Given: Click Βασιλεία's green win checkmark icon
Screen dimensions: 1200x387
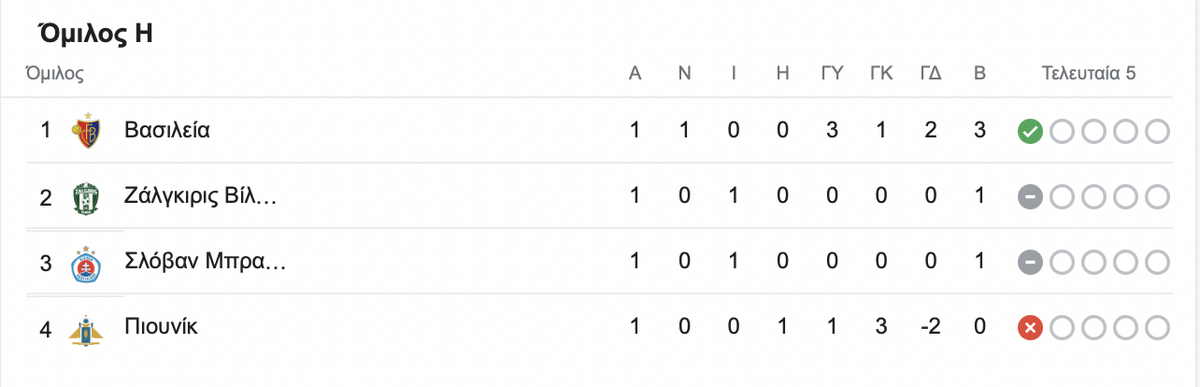Looking at the screenshot, I should [1030, 131].
